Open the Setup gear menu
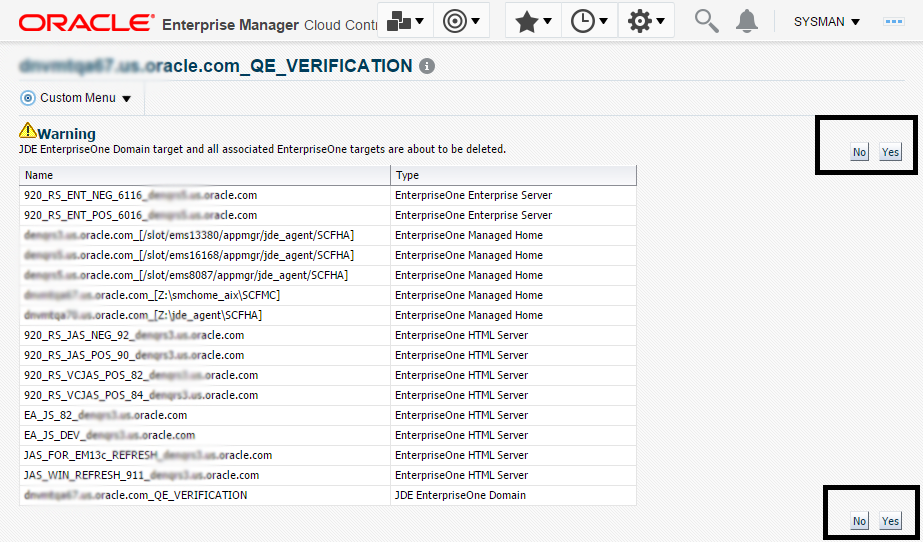Image resolution: width=923 pixels, height=542 pixels. (646, 21)
